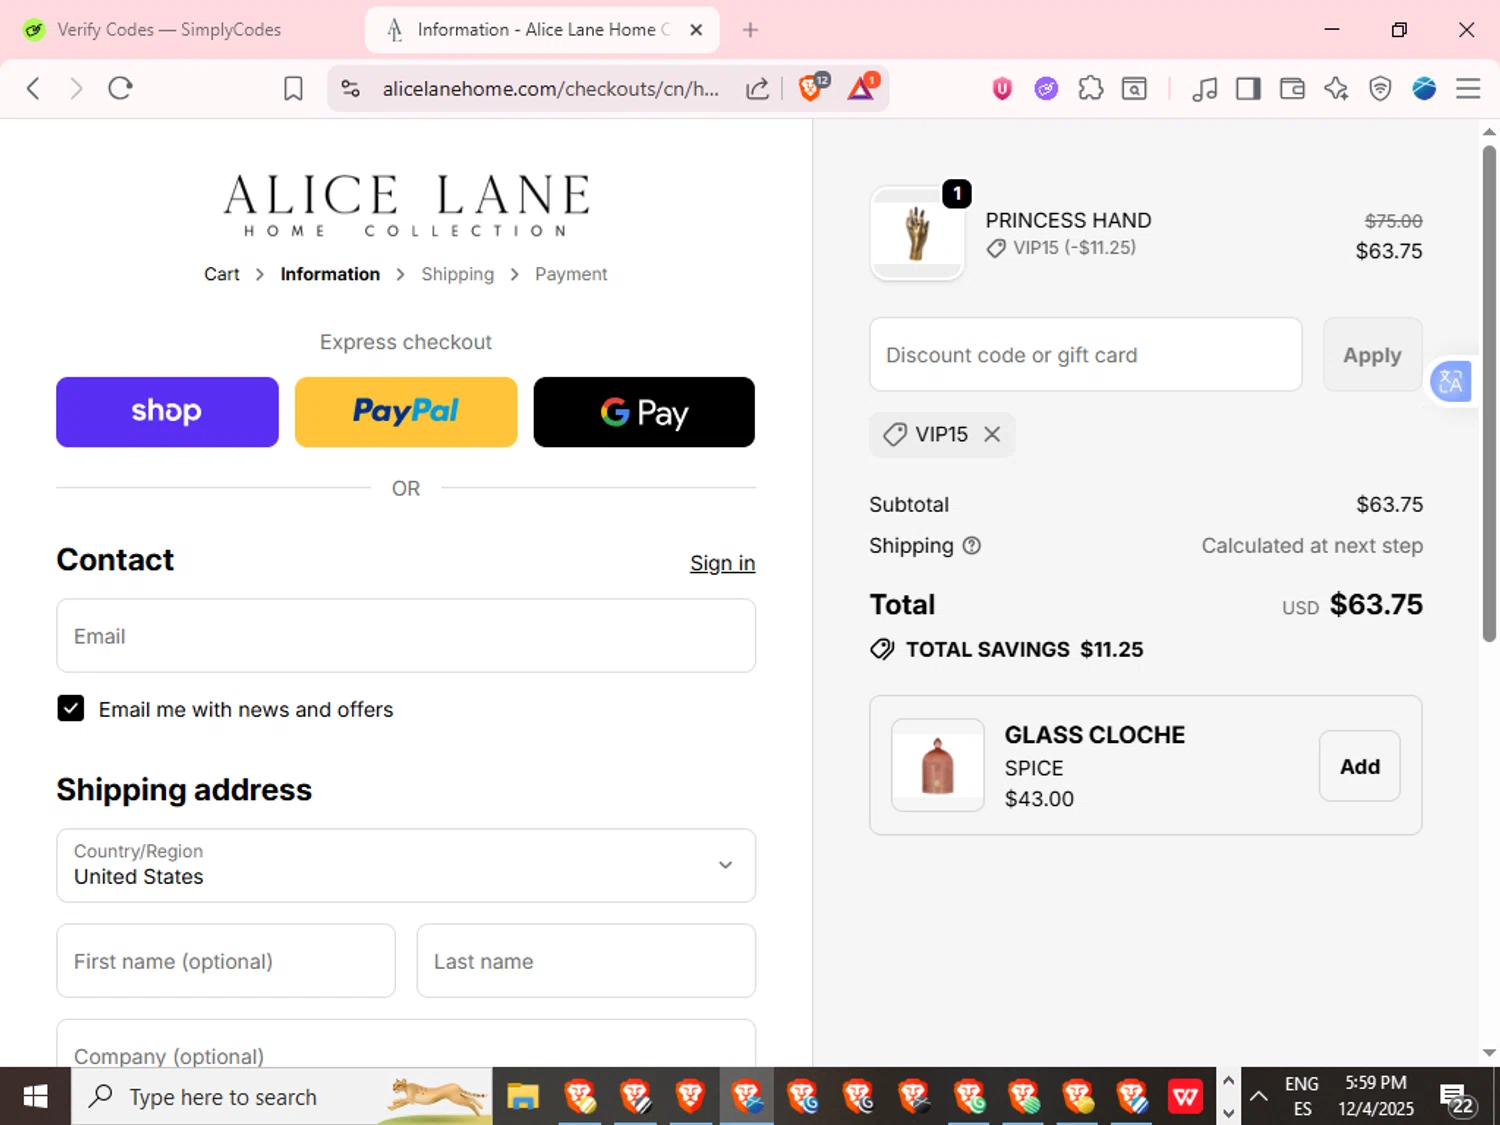This screenshot has height=1125, width=1500.
Task: Uncheck Email me with news and offers
Action: [71, 709]
